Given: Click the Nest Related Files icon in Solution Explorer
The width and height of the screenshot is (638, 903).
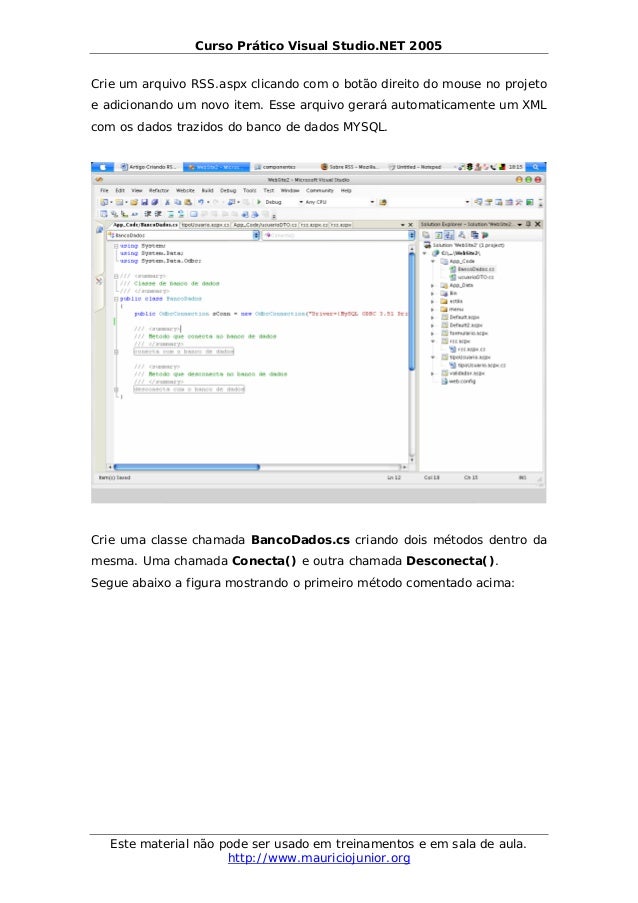Looking at the screenshot, I should [449, 235].
